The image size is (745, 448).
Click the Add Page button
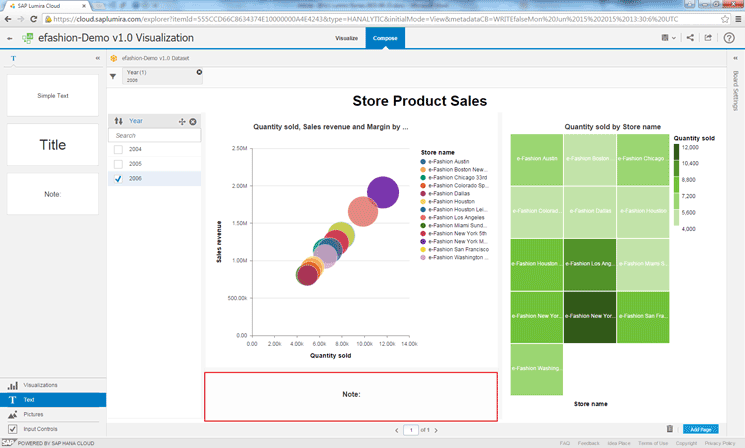click(x=700, y=429)
